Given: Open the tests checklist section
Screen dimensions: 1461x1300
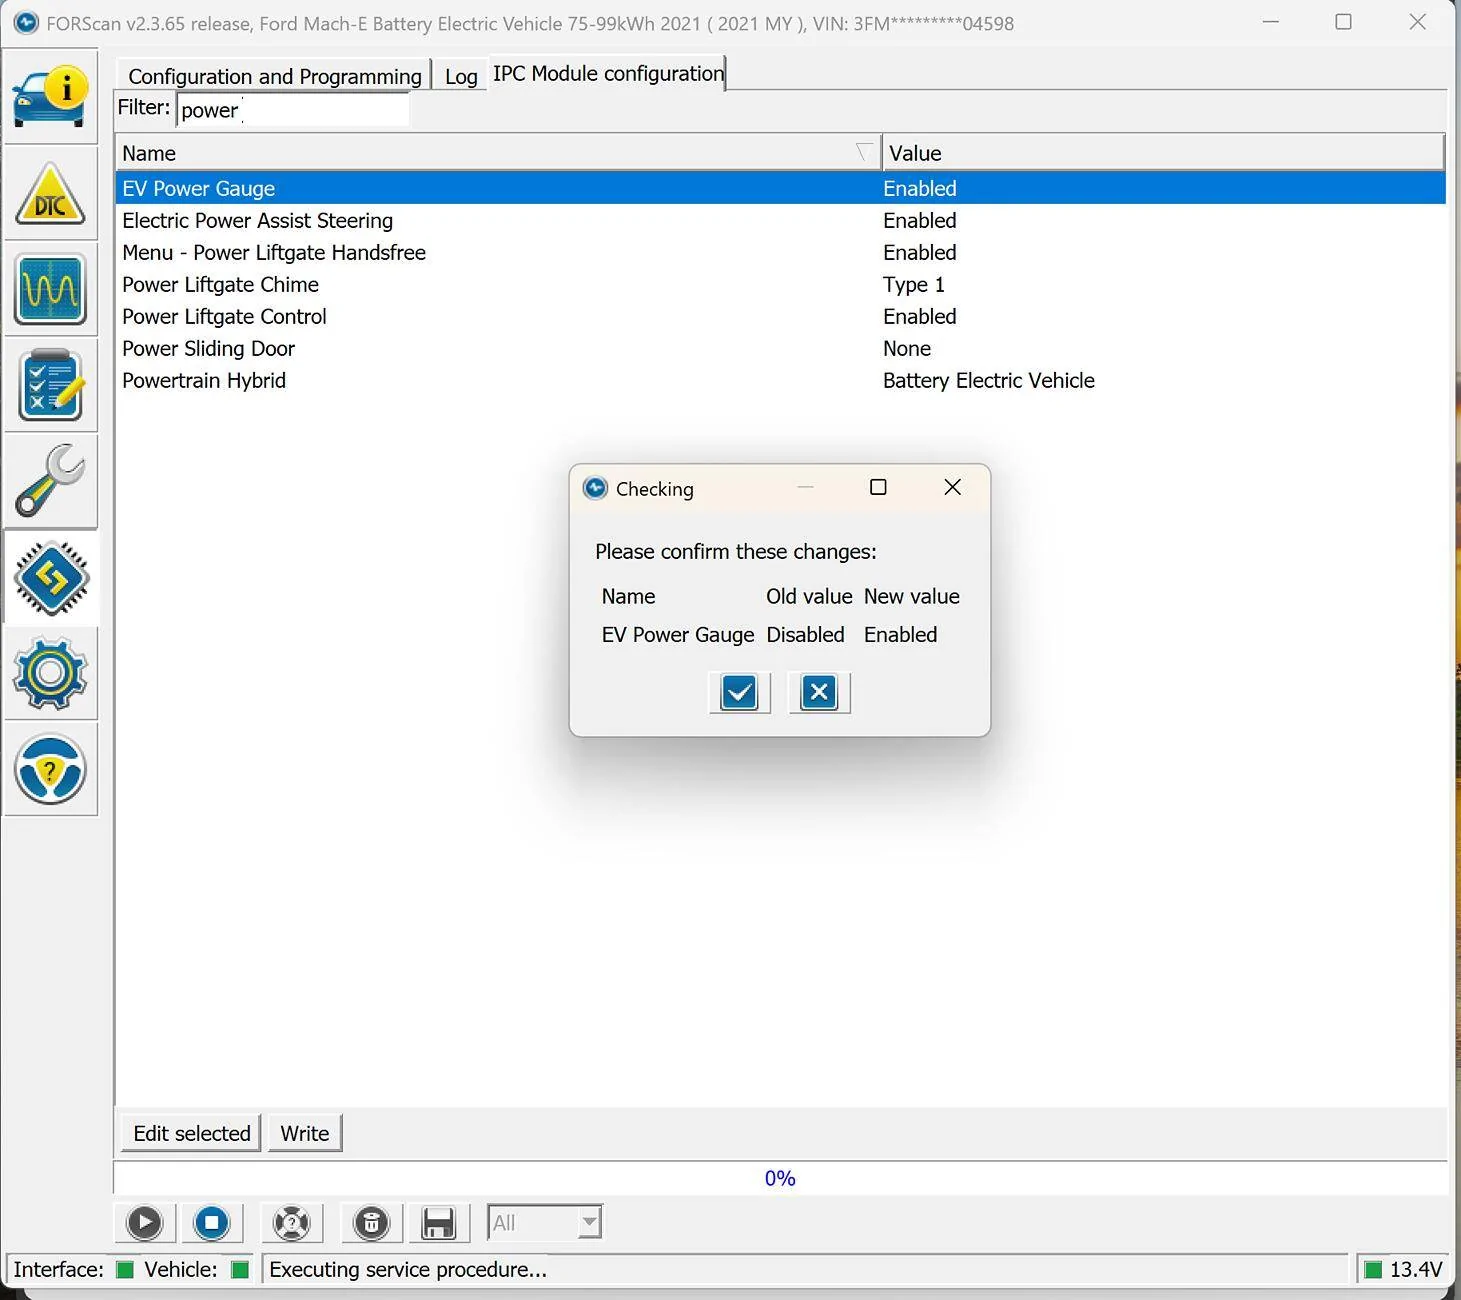Looking at the screenshot, I should point(50,385).
